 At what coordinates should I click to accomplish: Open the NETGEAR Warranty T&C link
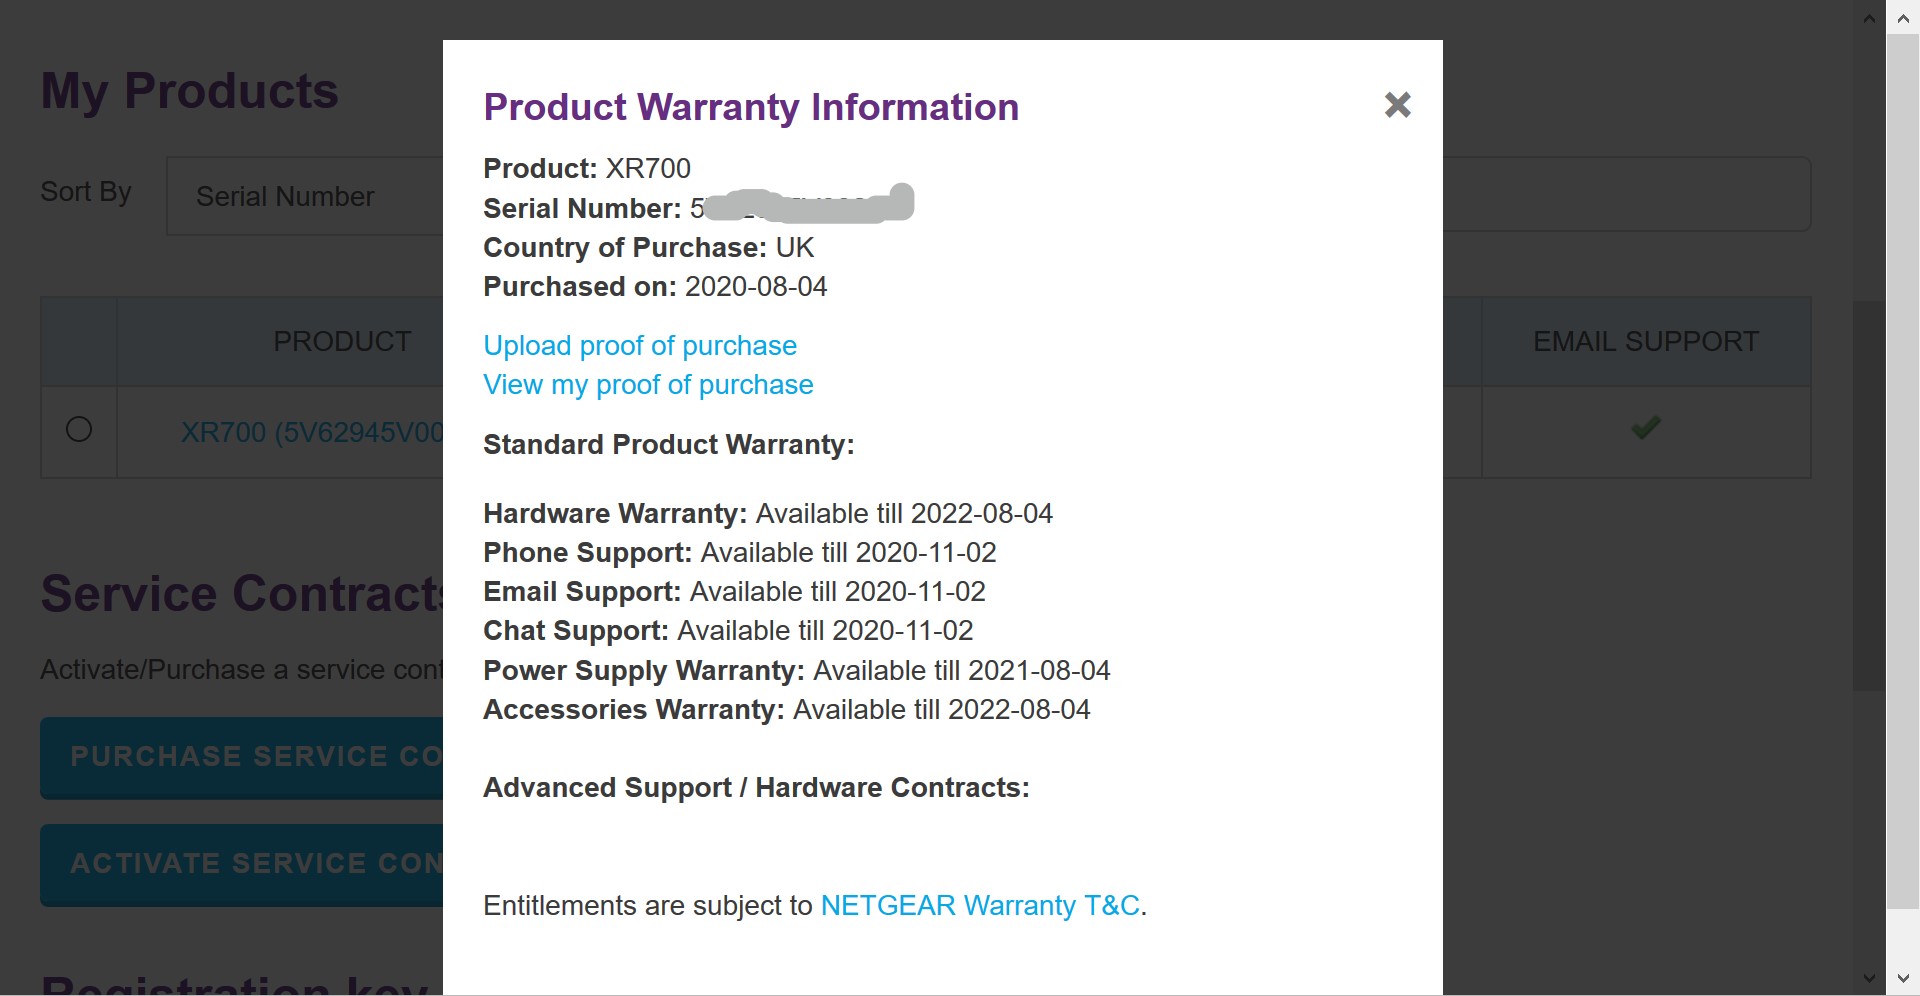pyautogui.click(x=980, y=906)
